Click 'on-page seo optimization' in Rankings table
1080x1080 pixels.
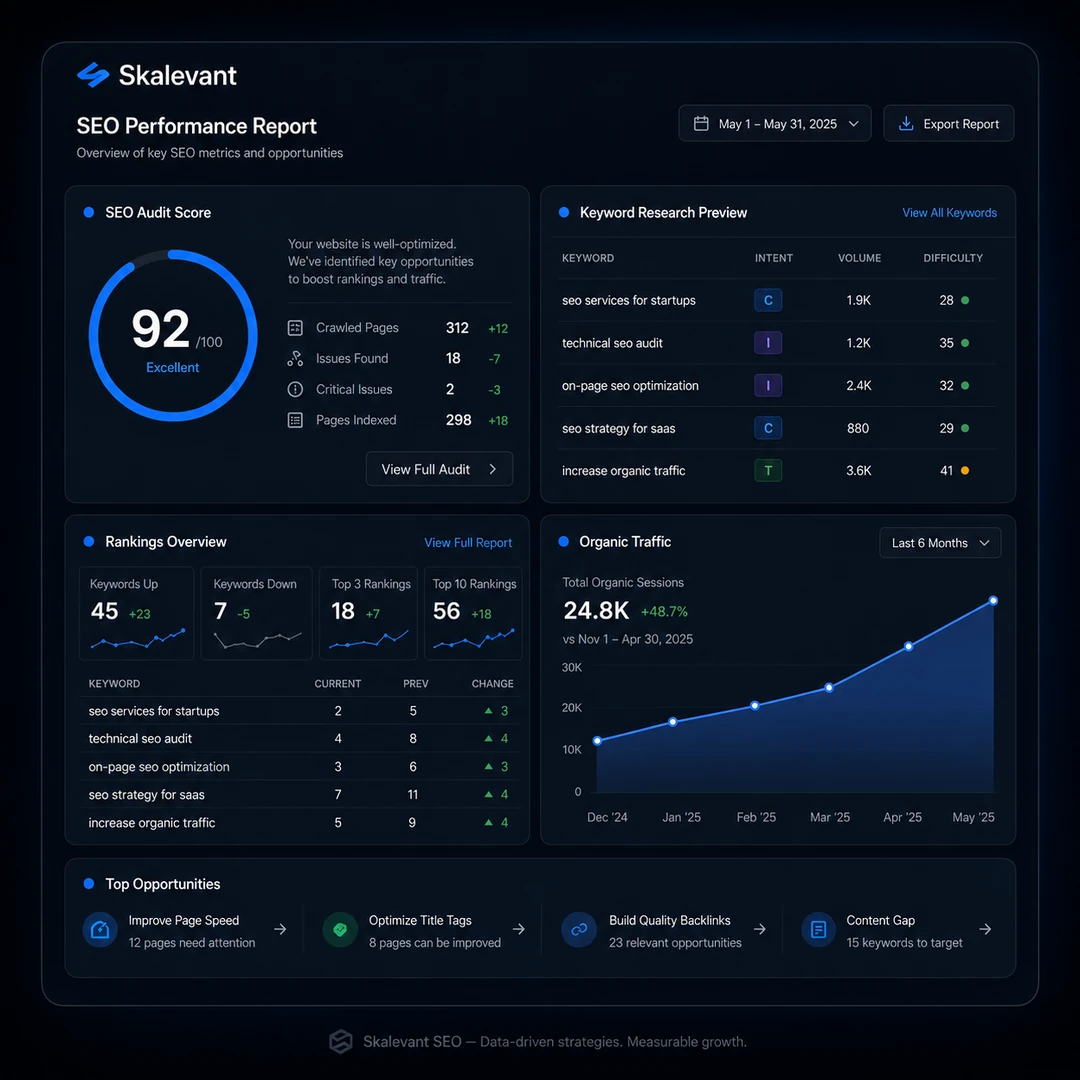click(x=159, y=767)
